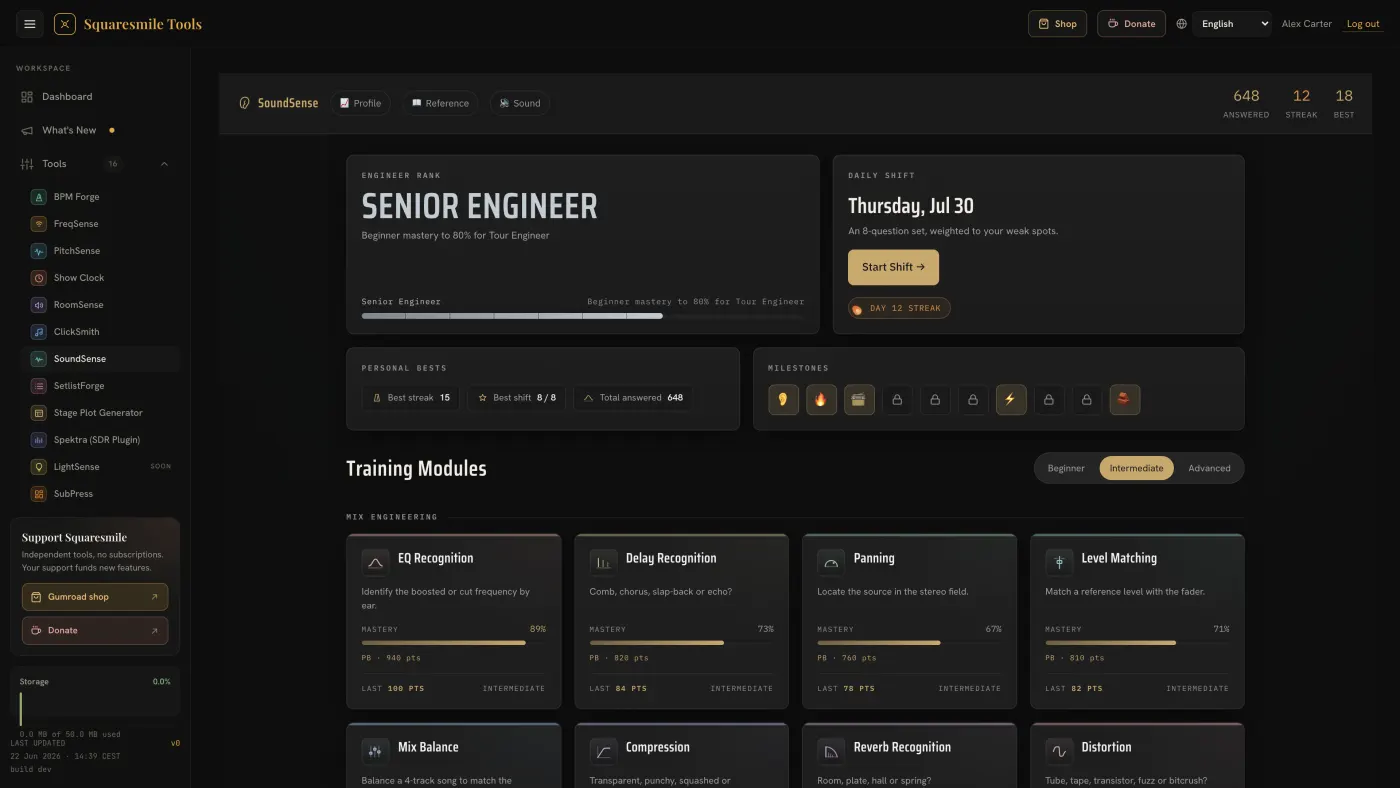Click the 12 Streak stat
Image resolution: width=1400 pixels, height=788 pixels.
(1301, 103)
